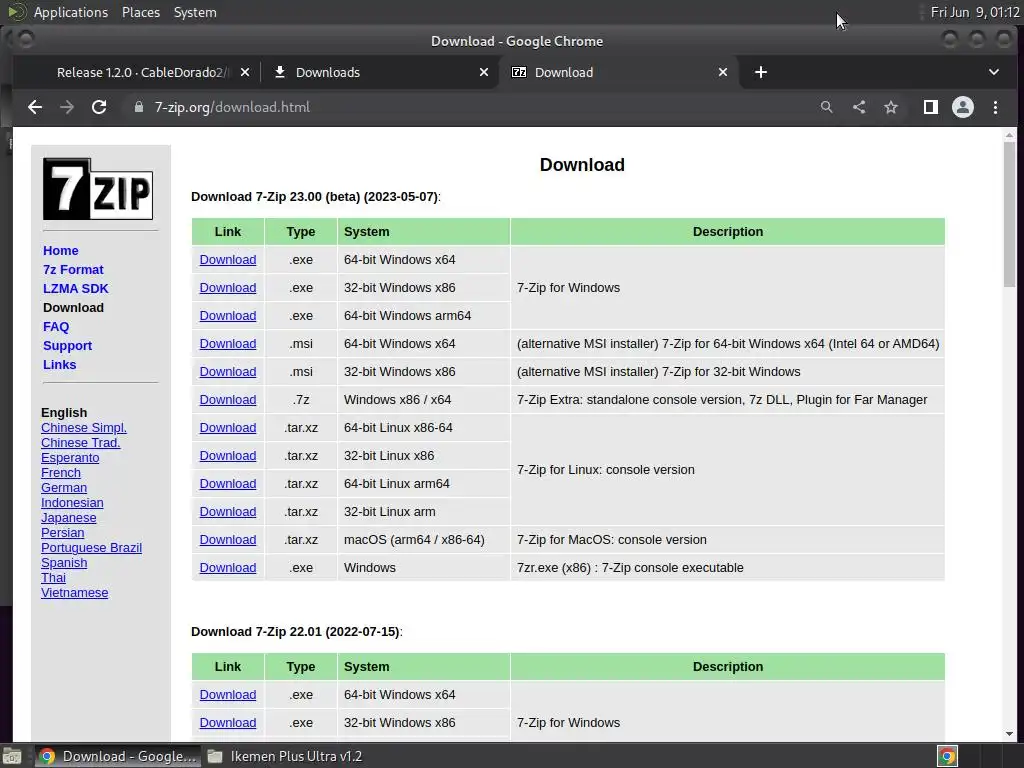The image size is (1024, 768).
Task: Switch language to Chinese Simpl.
Action: coord(84,428)
